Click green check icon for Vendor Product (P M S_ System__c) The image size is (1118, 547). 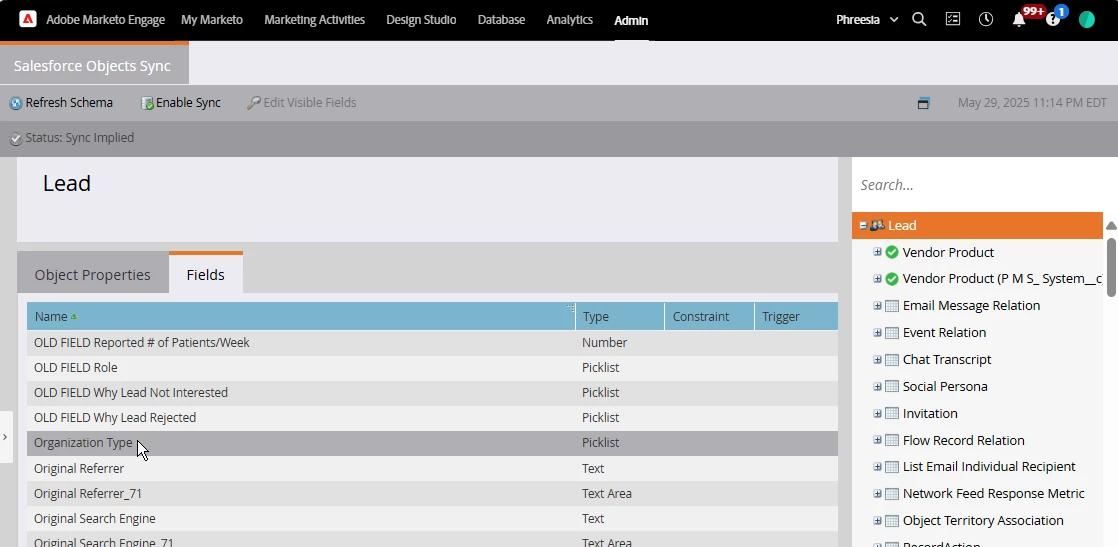892,279
